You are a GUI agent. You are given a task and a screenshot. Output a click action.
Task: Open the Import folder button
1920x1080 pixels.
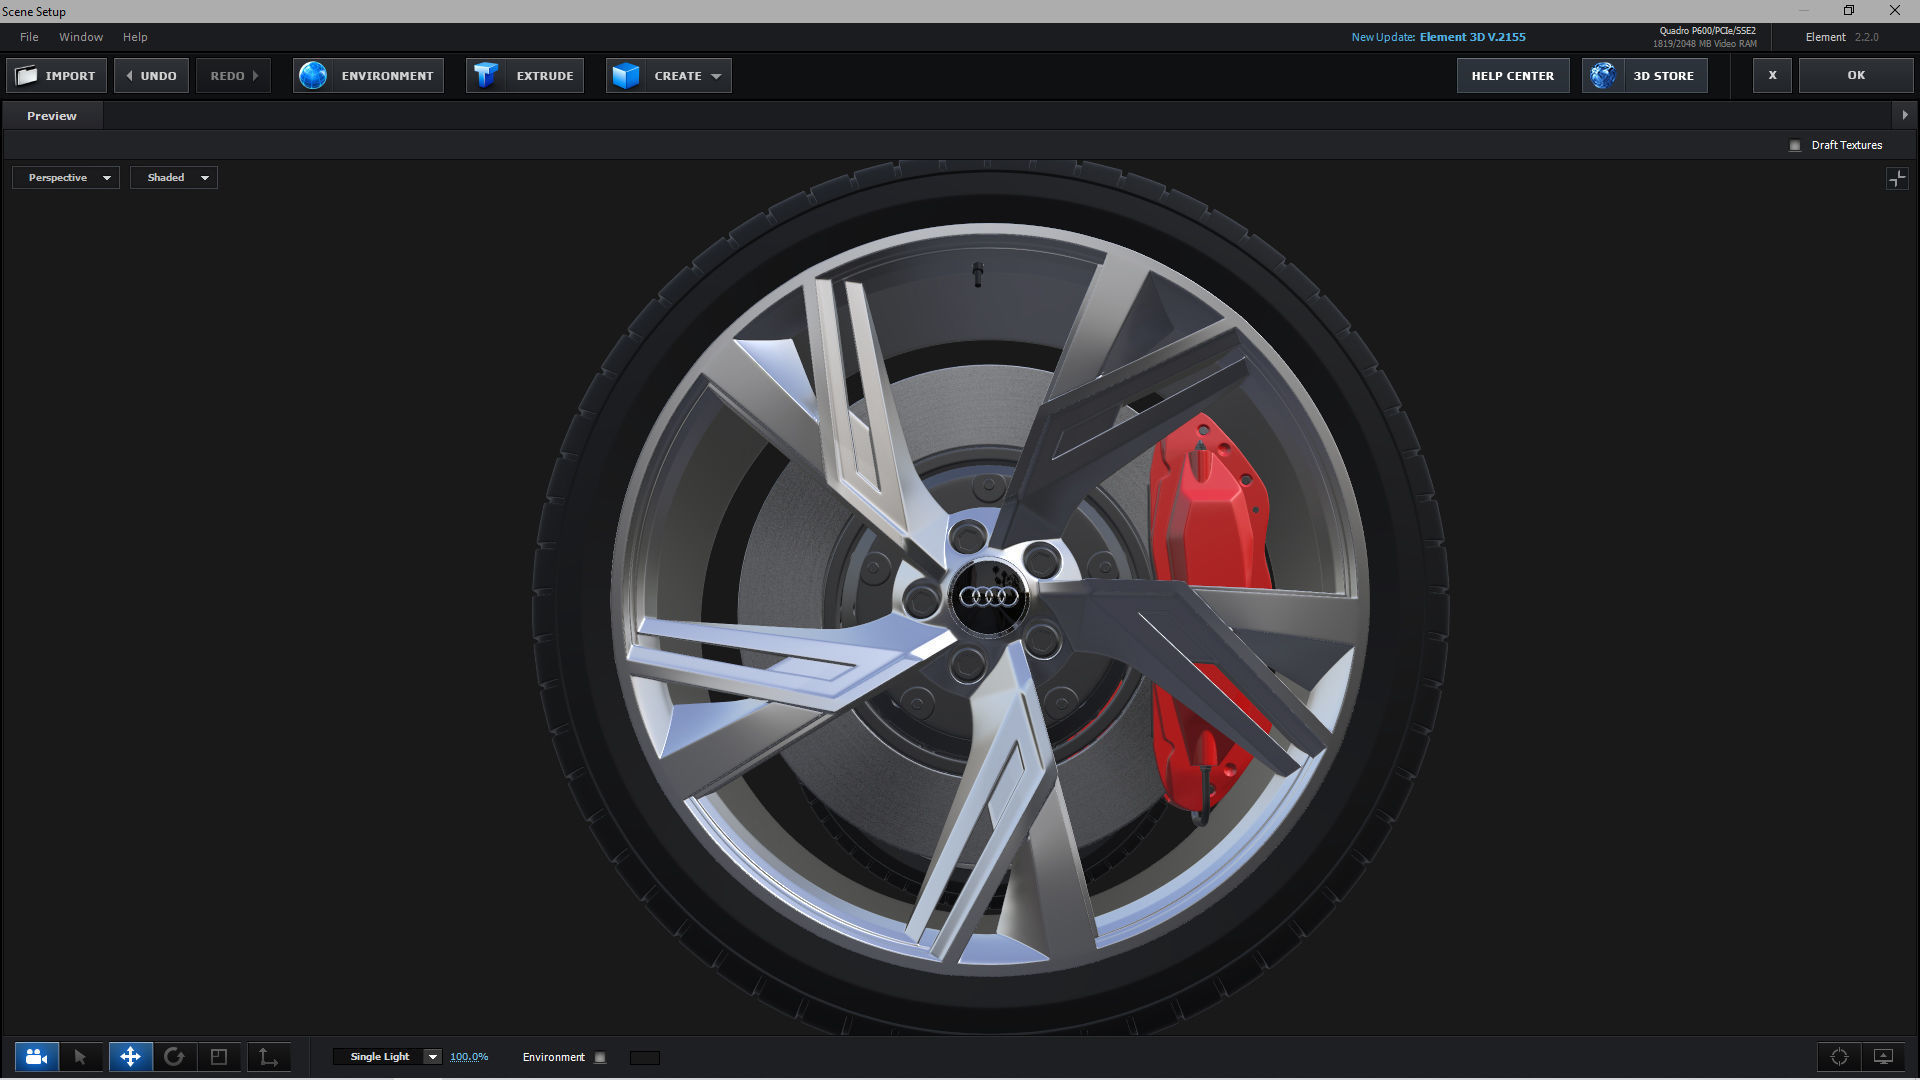pyautogui.click(x=56, y=76)
